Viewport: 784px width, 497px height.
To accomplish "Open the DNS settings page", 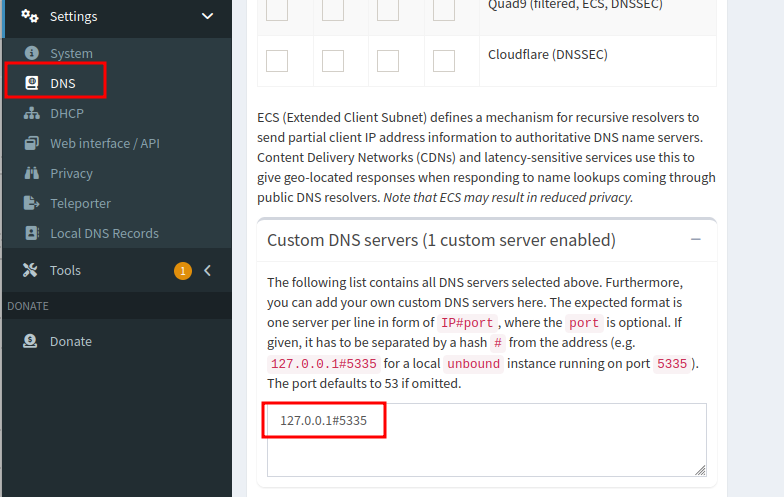I will click(63, 83).
